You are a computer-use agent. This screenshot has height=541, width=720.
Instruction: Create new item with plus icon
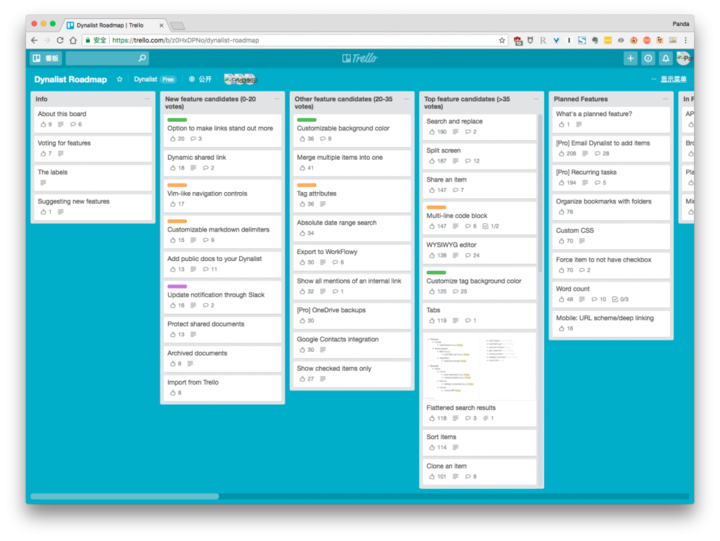[x=630, y=58]
